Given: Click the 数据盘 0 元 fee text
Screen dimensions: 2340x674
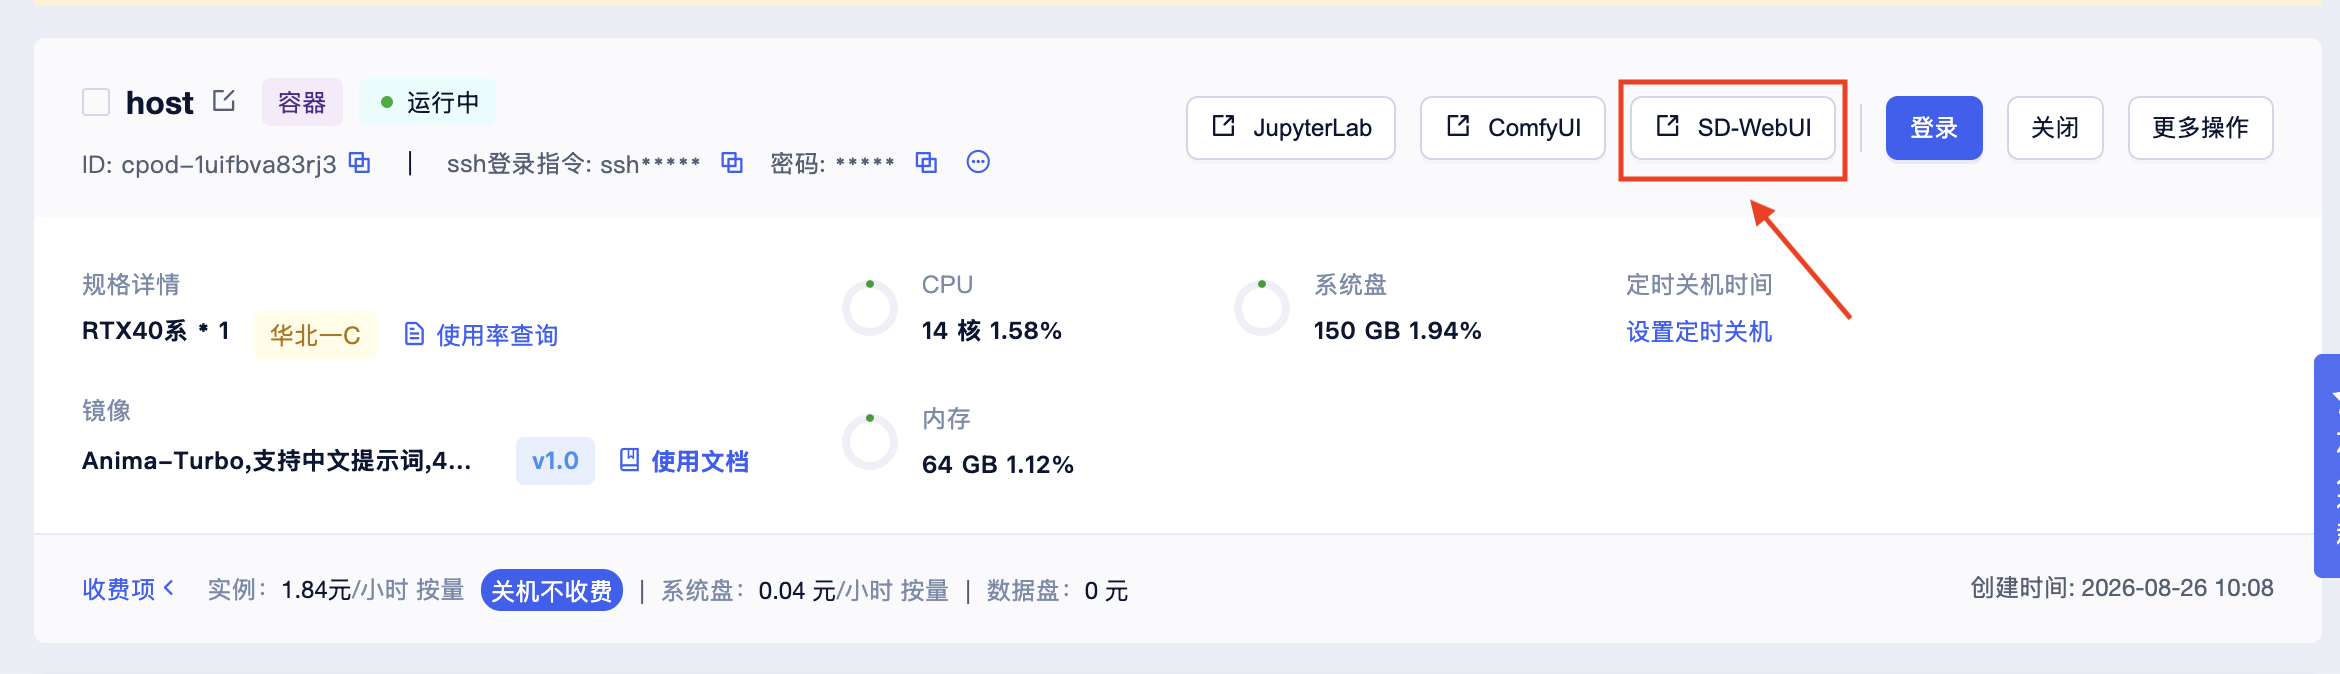Looking at the screenshot, I should 1057,590.
